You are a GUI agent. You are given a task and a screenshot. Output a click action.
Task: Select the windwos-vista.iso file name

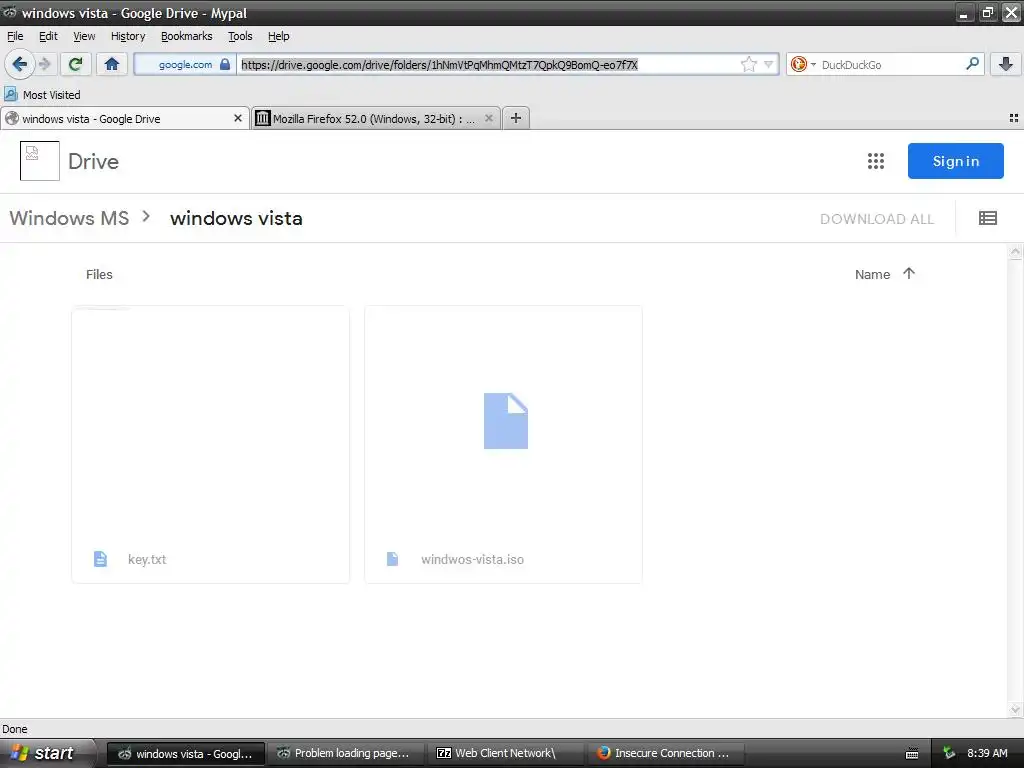coord(472,560)
